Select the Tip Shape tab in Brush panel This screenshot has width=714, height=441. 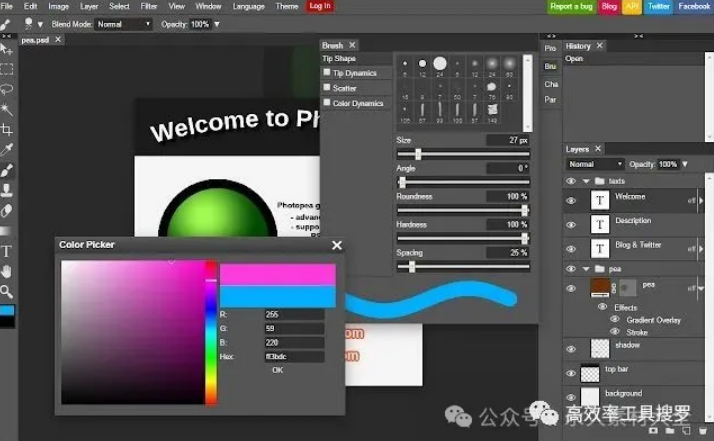pos(357,58)
